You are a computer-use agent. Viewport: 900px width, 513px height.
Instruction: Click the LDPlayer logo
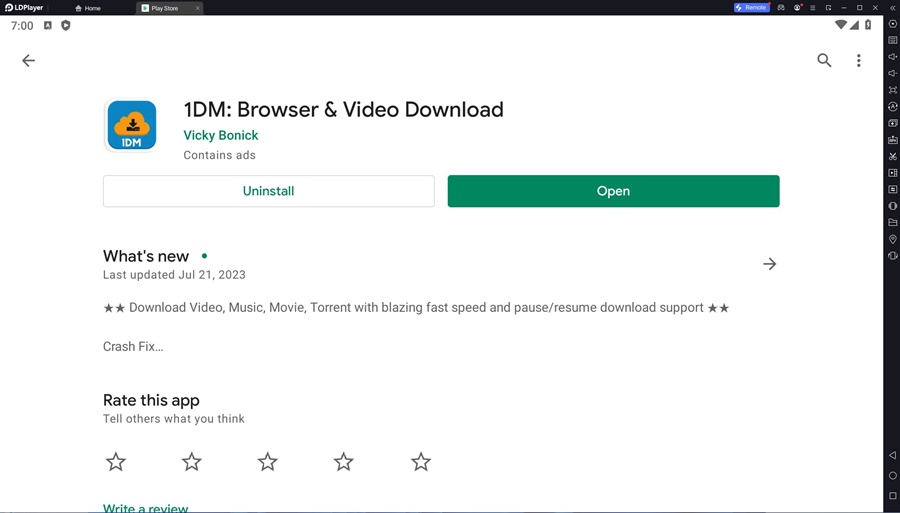(x=24, y=7)
